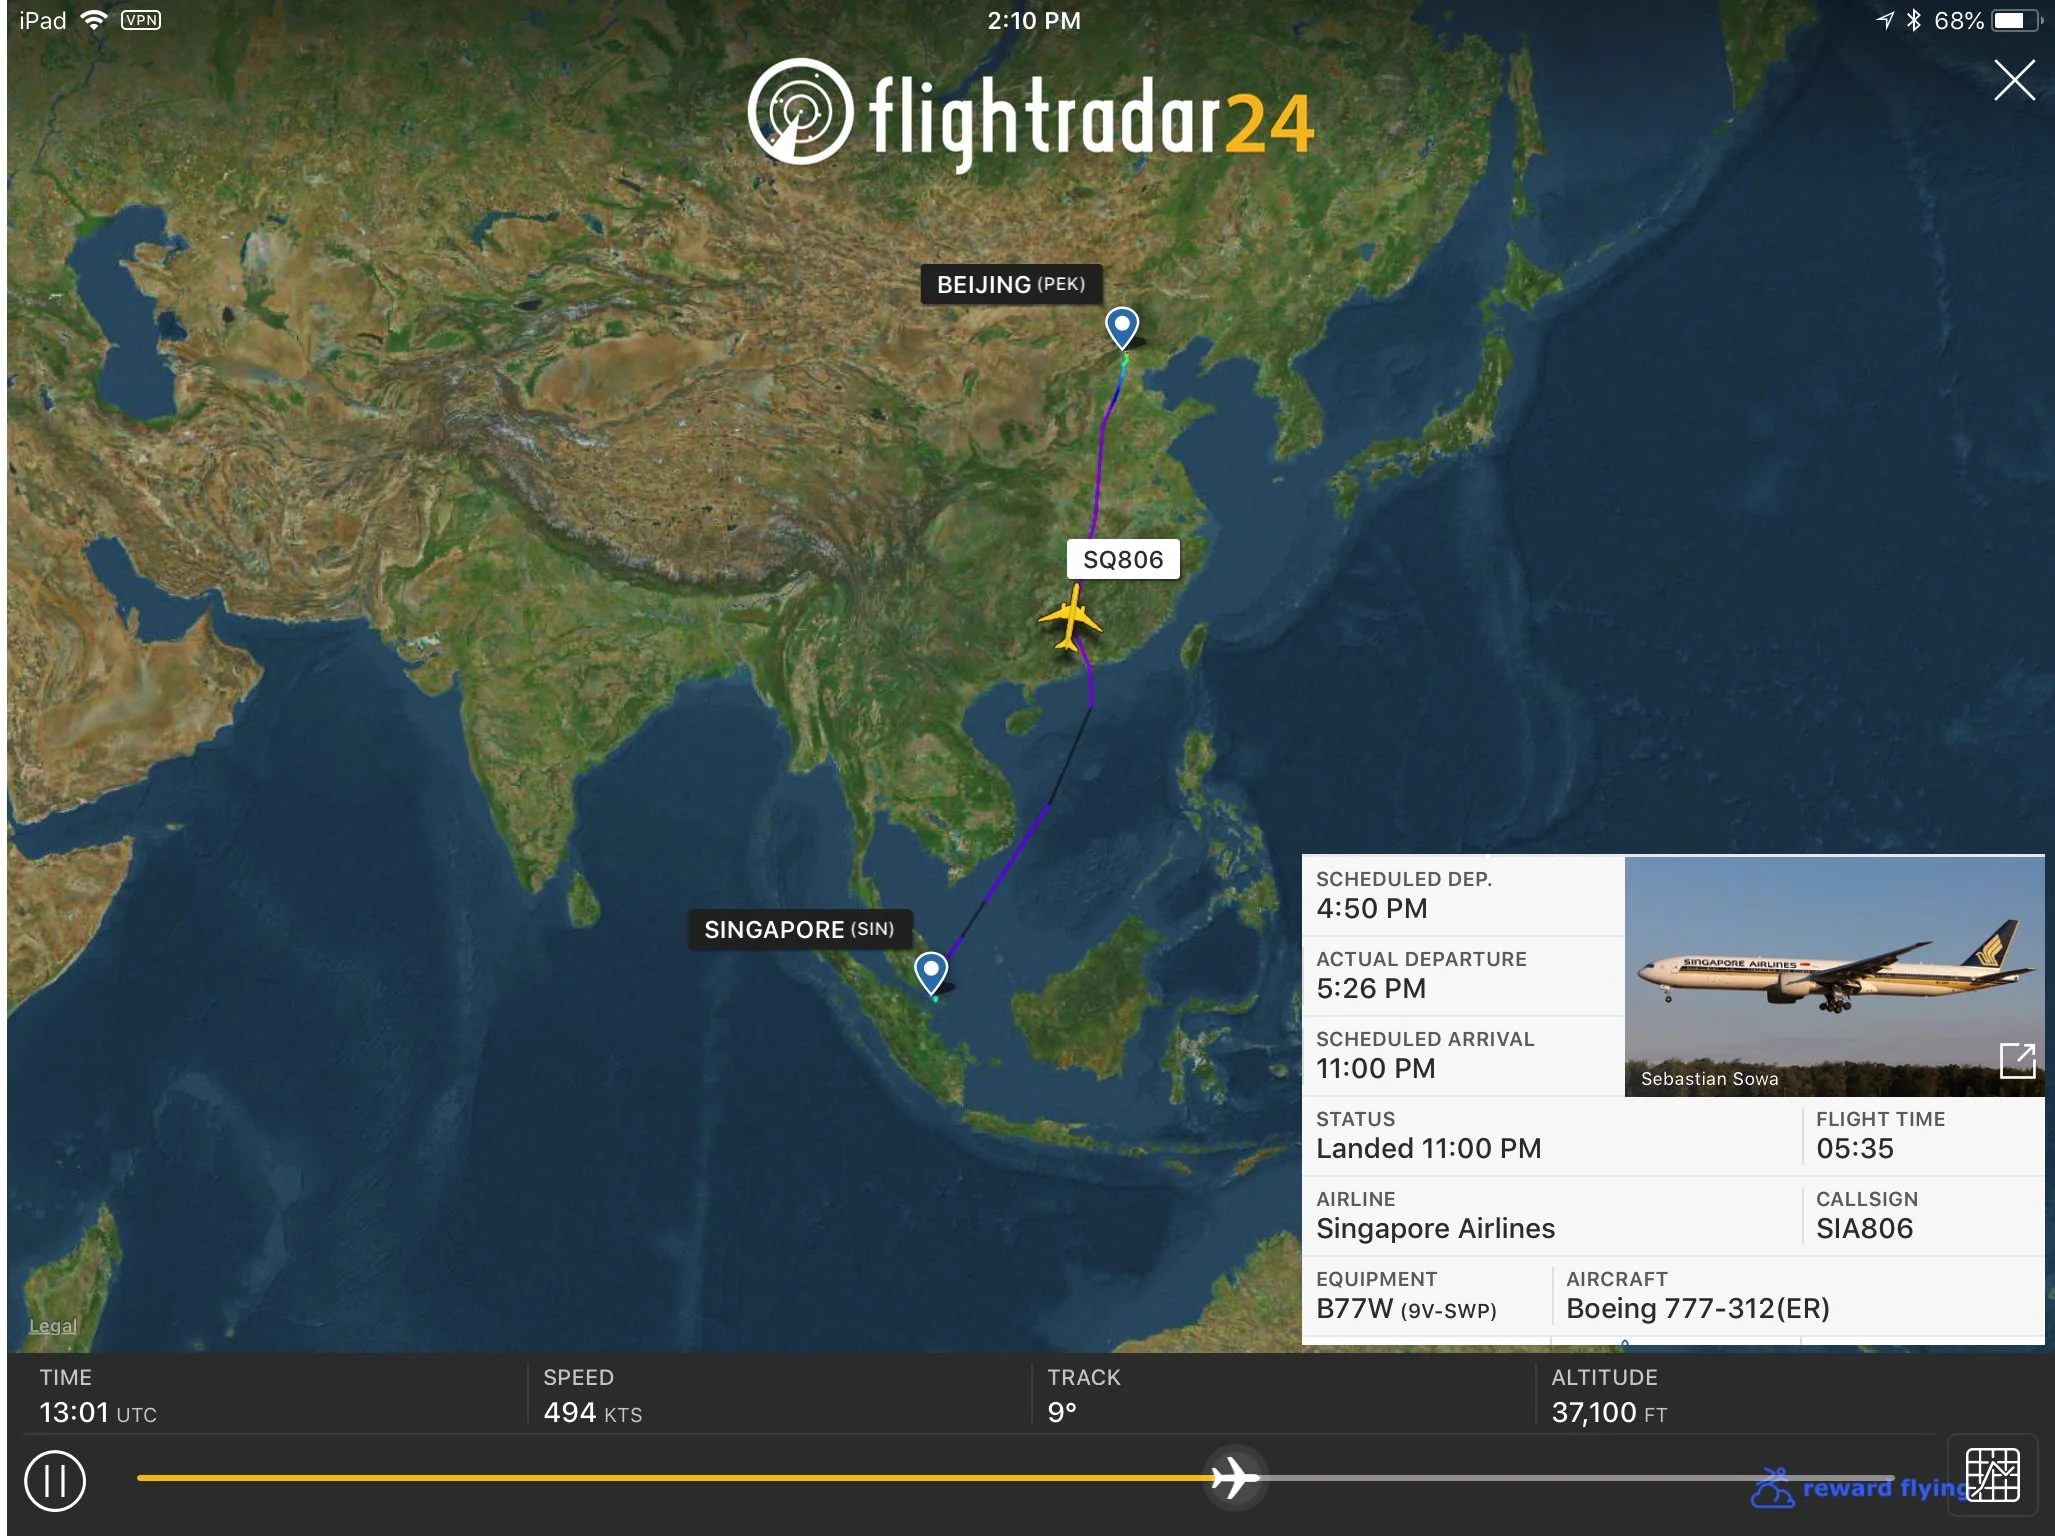Tap the Beijing airport pin
This screenshot has height=1536, width=2055.
point(1122,328)
